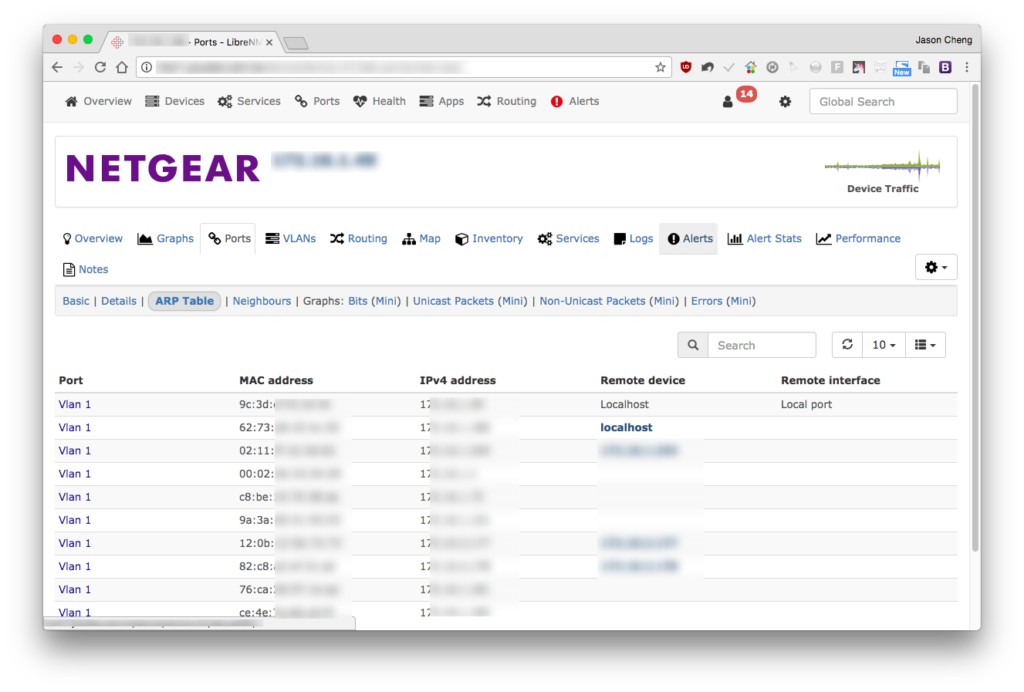Change rows per page from 10
The width and height of the screenshot is (1024, 692).
pos(884,345)
